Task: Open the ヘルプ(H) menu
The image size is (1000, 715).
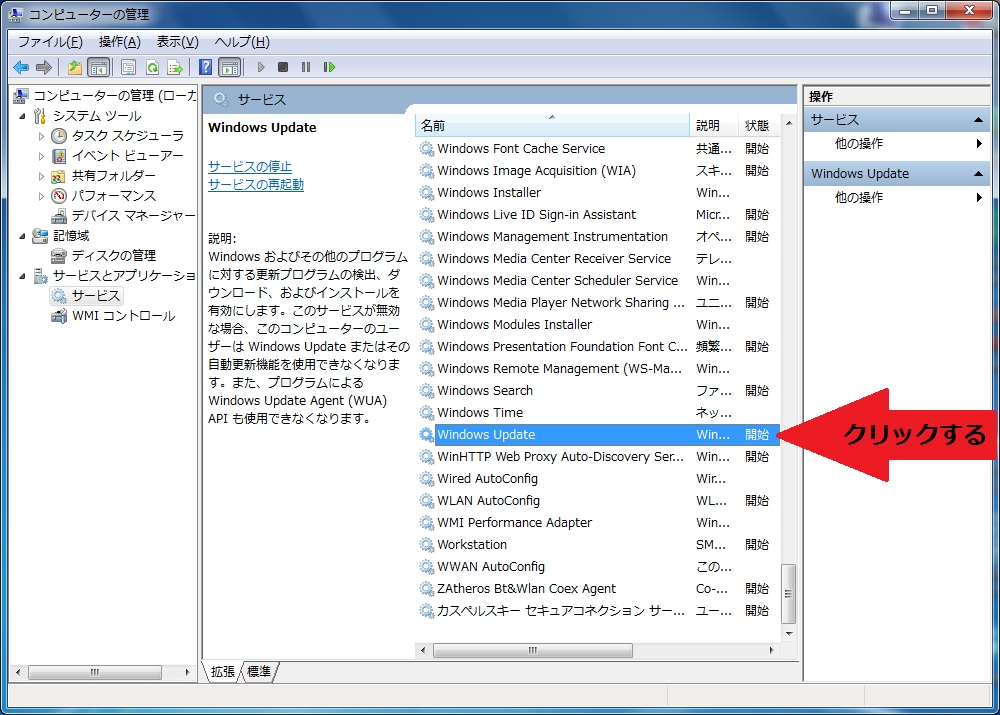Action: pos(242,42)
